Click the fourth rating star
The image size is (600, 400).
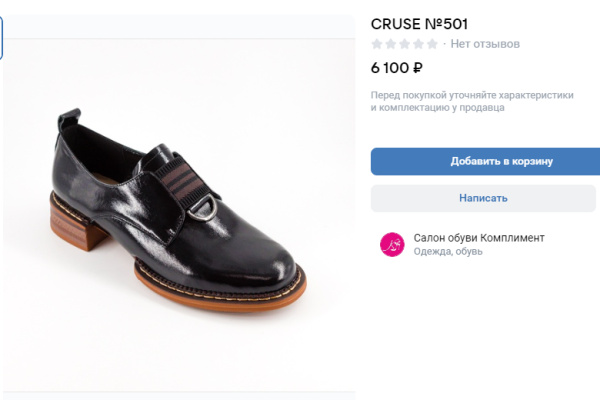click(x=418, y=44)
